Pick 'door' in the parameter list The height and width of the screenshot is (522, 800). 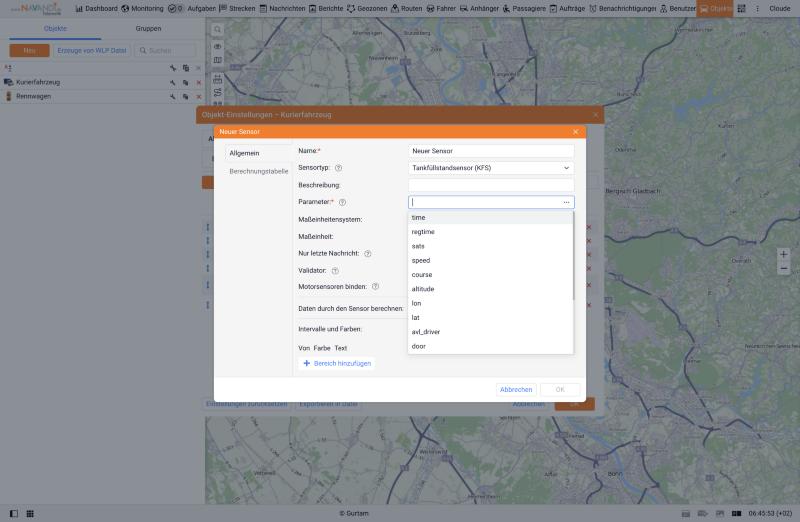(x=490, y=346)
